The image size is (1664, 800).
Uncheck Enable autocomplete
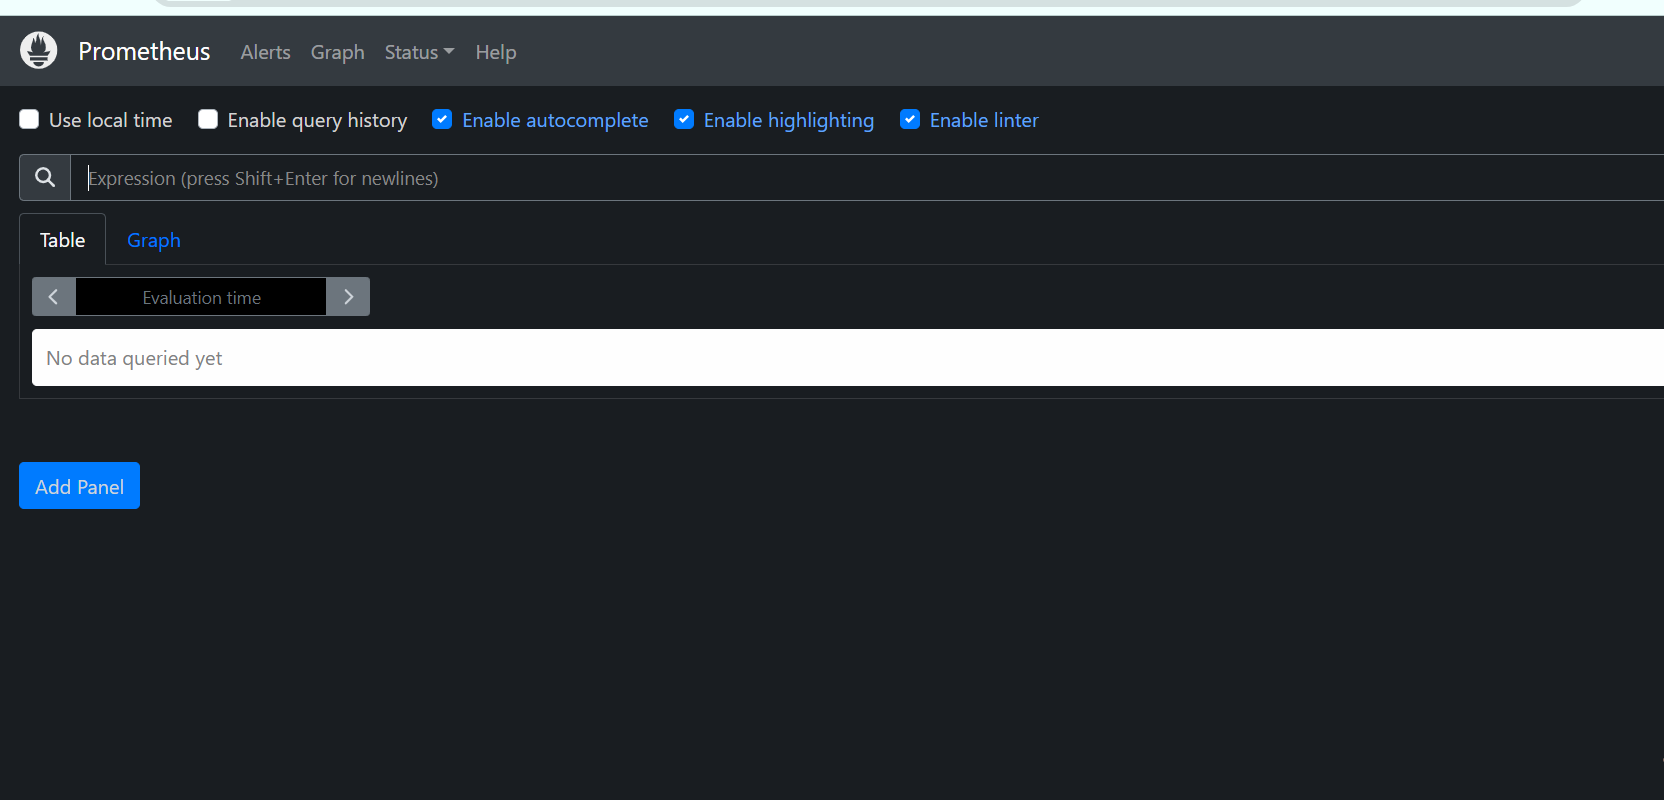point(442,120)
